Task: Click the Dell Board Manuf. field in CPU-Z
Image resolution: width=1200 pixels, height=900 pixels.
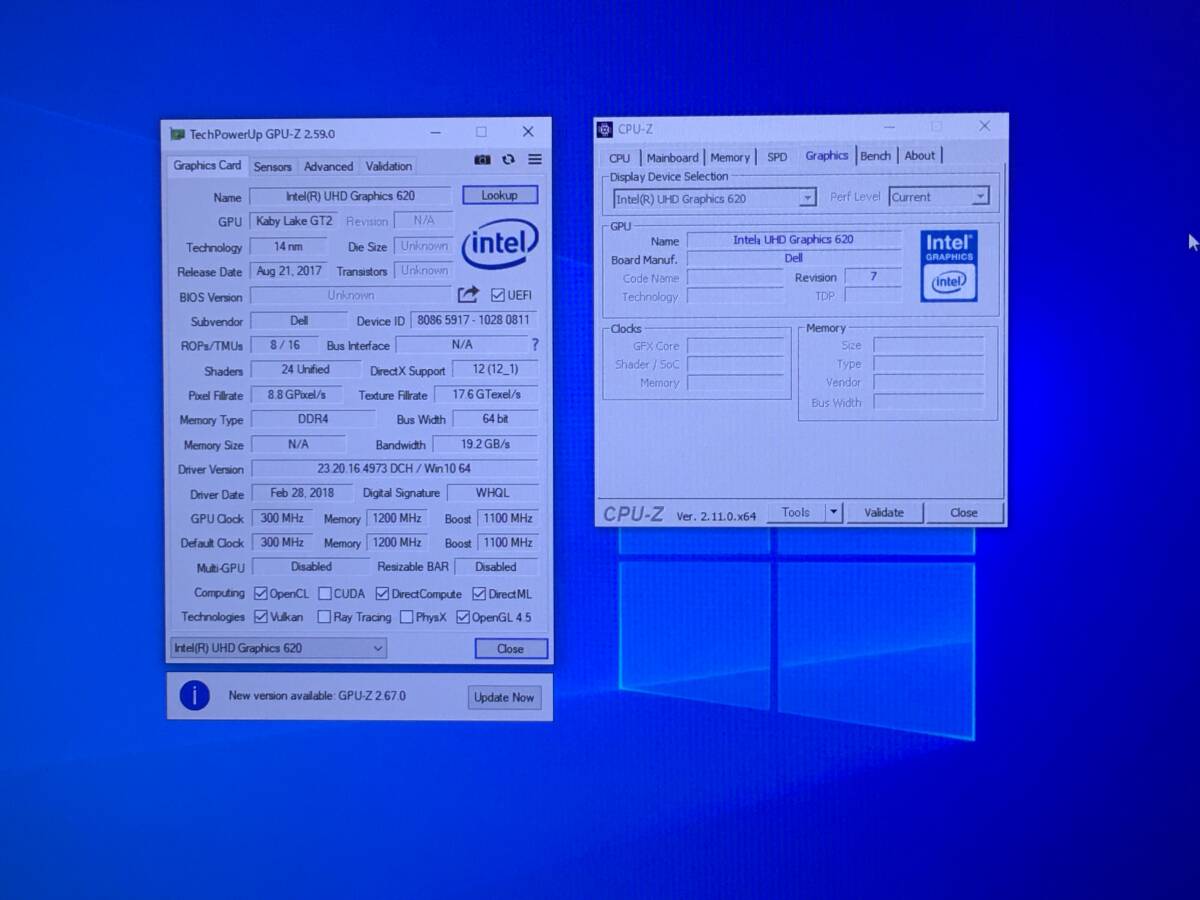Action: pos(794,258)
